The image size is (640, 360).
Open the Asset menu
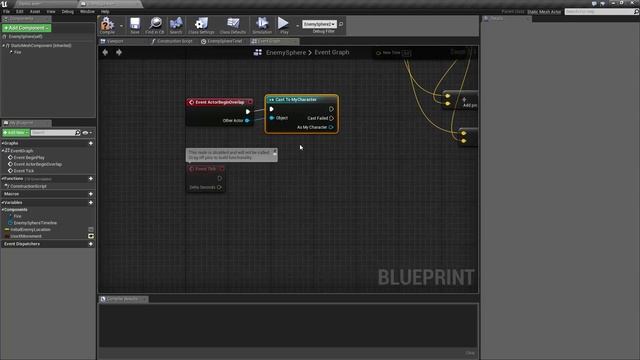point(35,11)
